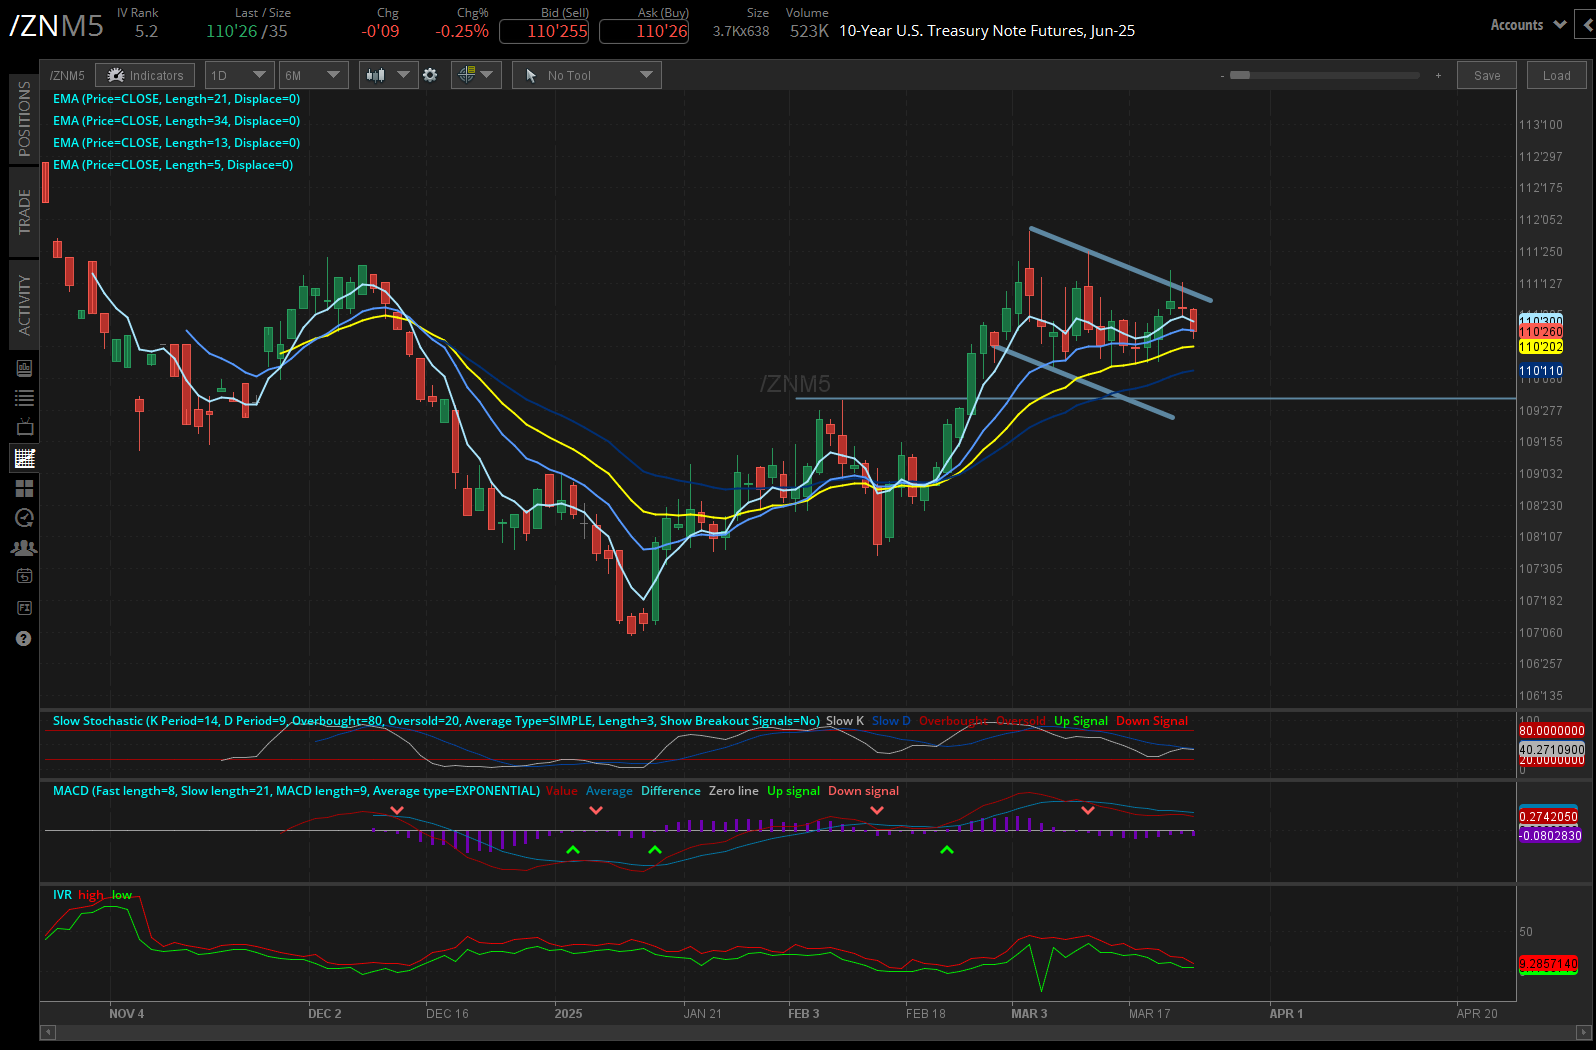Click the MACD study label

pyautogui.click(x=296, y=791)
